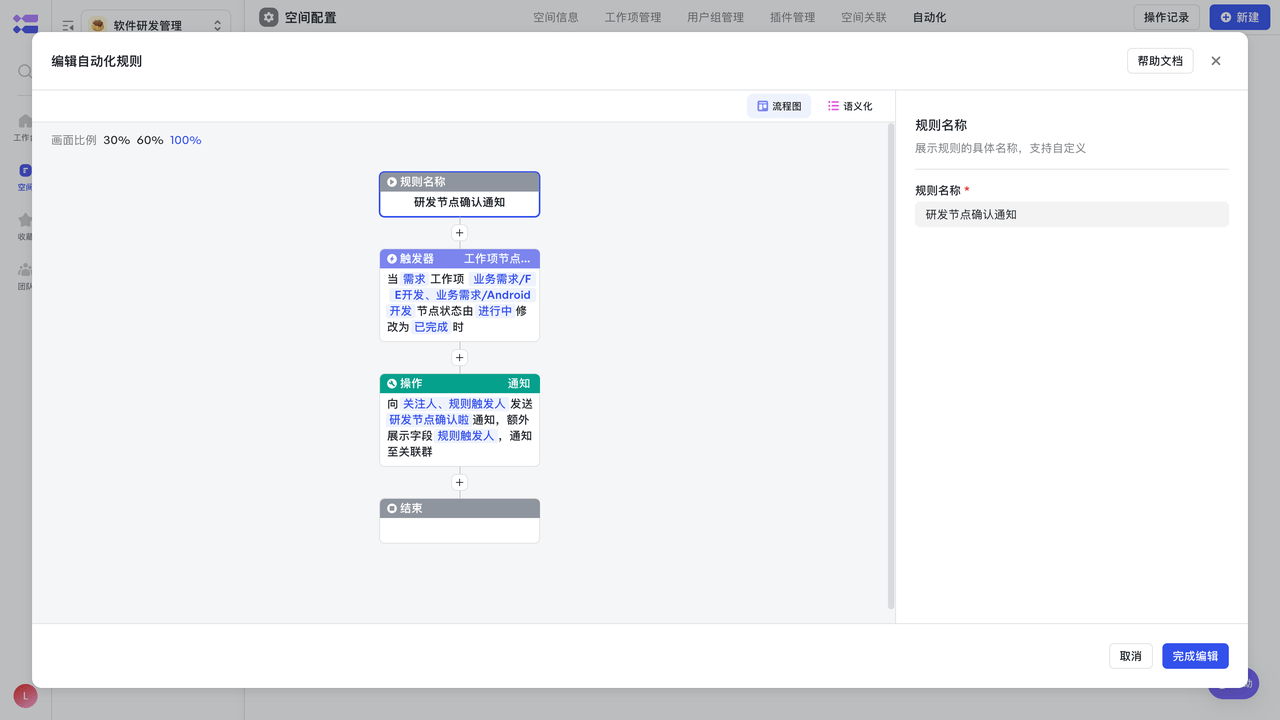Click the 进行中 status tag in trigger
The width and height of the screenshot is (1280, 720).
coord(495,311)
